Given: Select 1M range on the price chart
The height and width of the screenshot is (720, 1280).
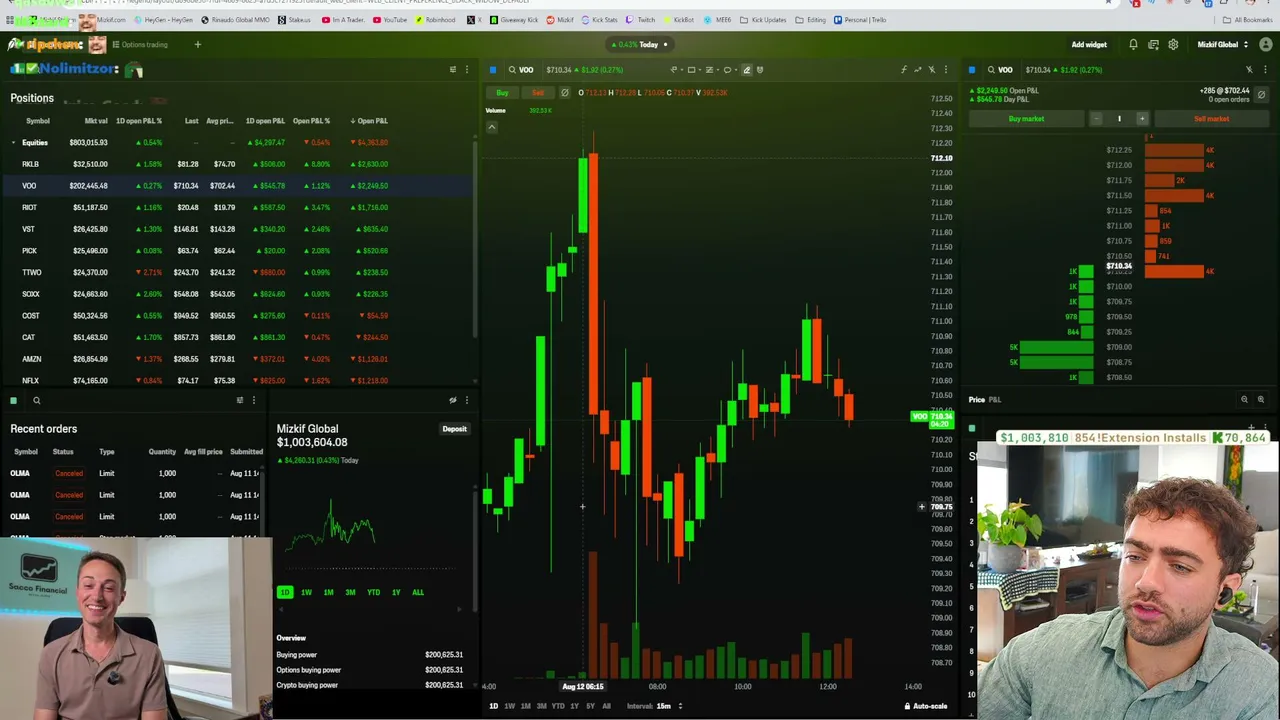Looking at the screenshot, I should 525,706.
